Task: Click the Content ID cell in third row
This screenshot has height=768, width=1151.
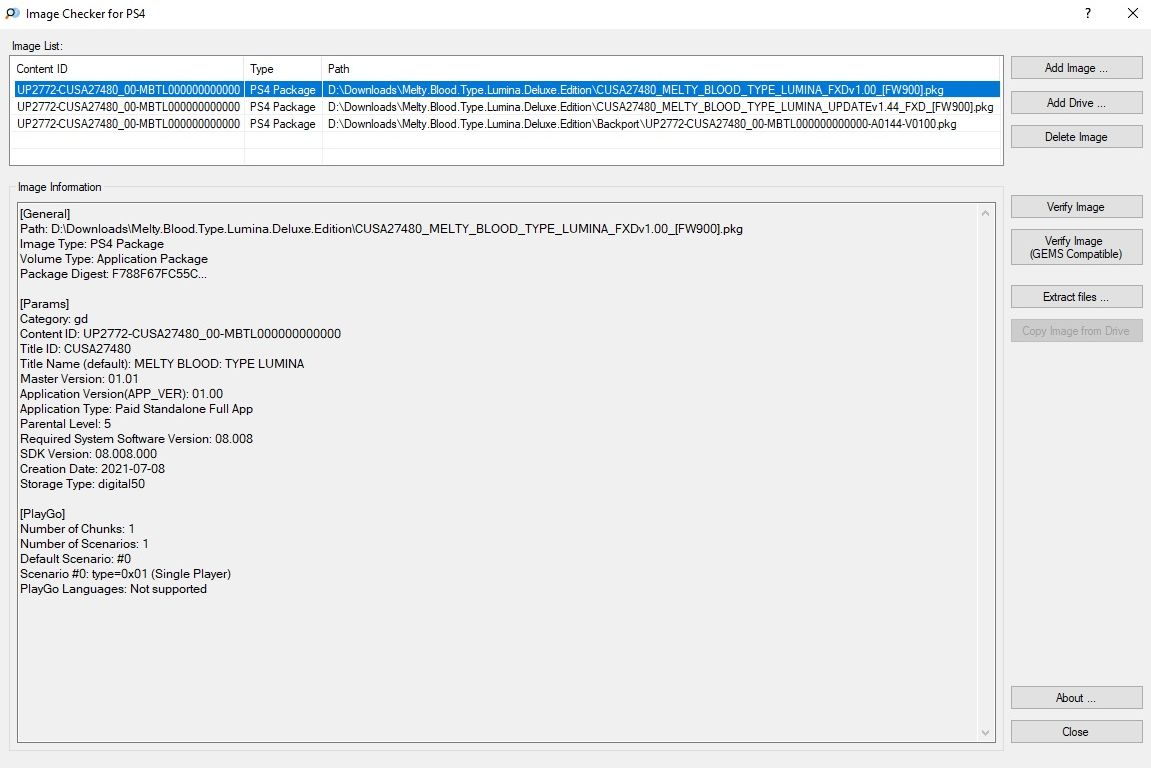Action: pos(128,124)
